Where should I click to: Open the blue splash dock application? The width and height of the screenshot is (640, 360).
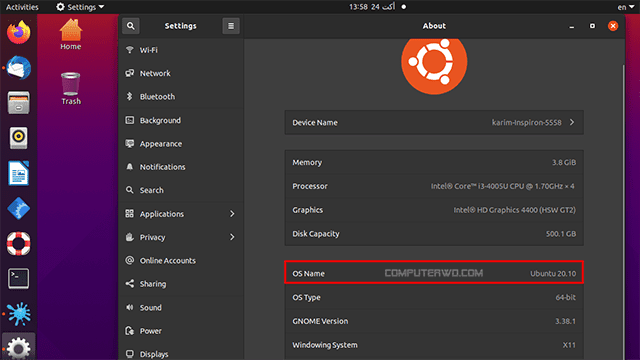pyautogui.click(x=18, y=314)
